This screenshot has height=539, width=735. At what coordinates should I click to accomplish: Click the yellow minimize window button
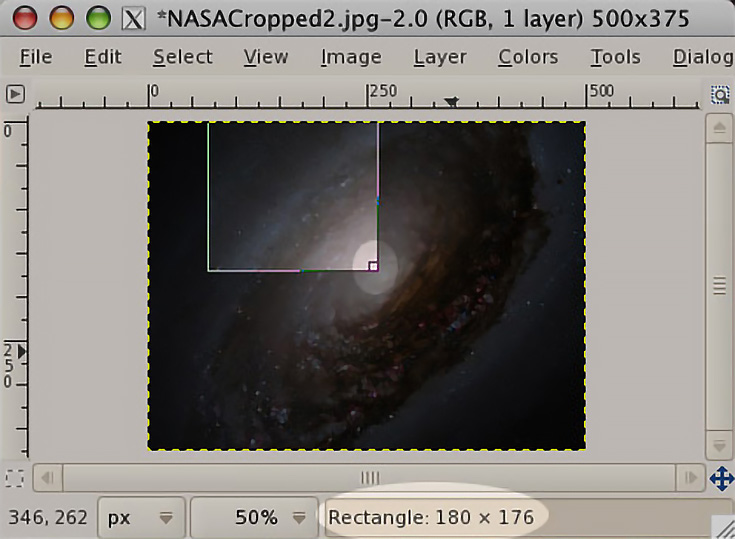point(61,18)
